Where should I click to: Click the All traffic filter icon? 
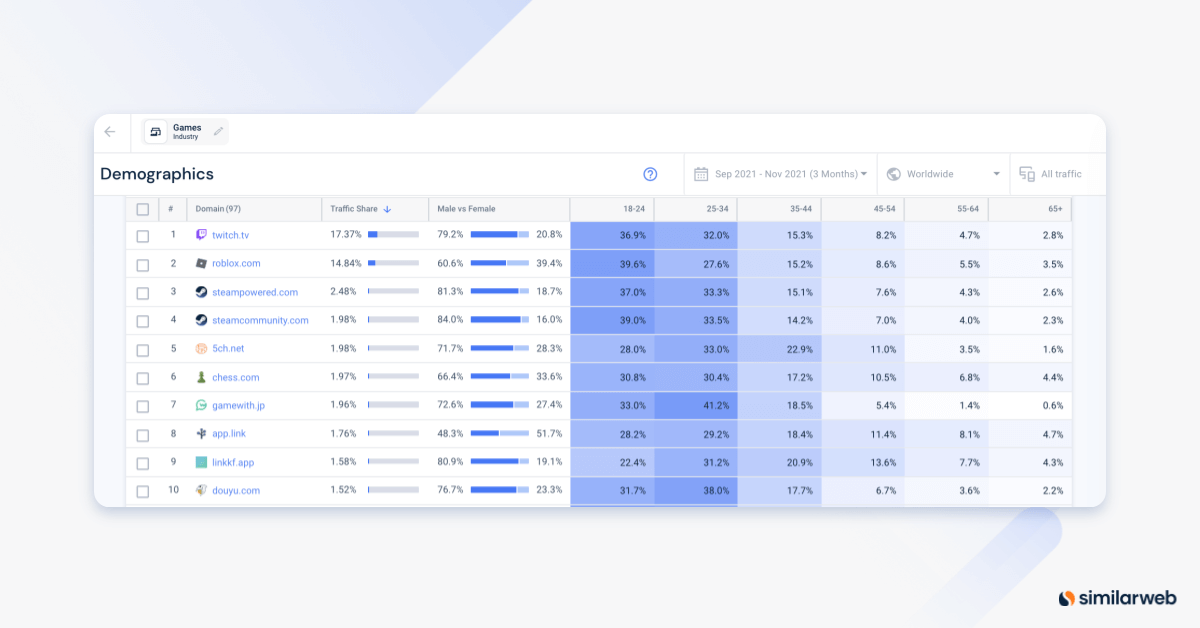click(1027, 173)
